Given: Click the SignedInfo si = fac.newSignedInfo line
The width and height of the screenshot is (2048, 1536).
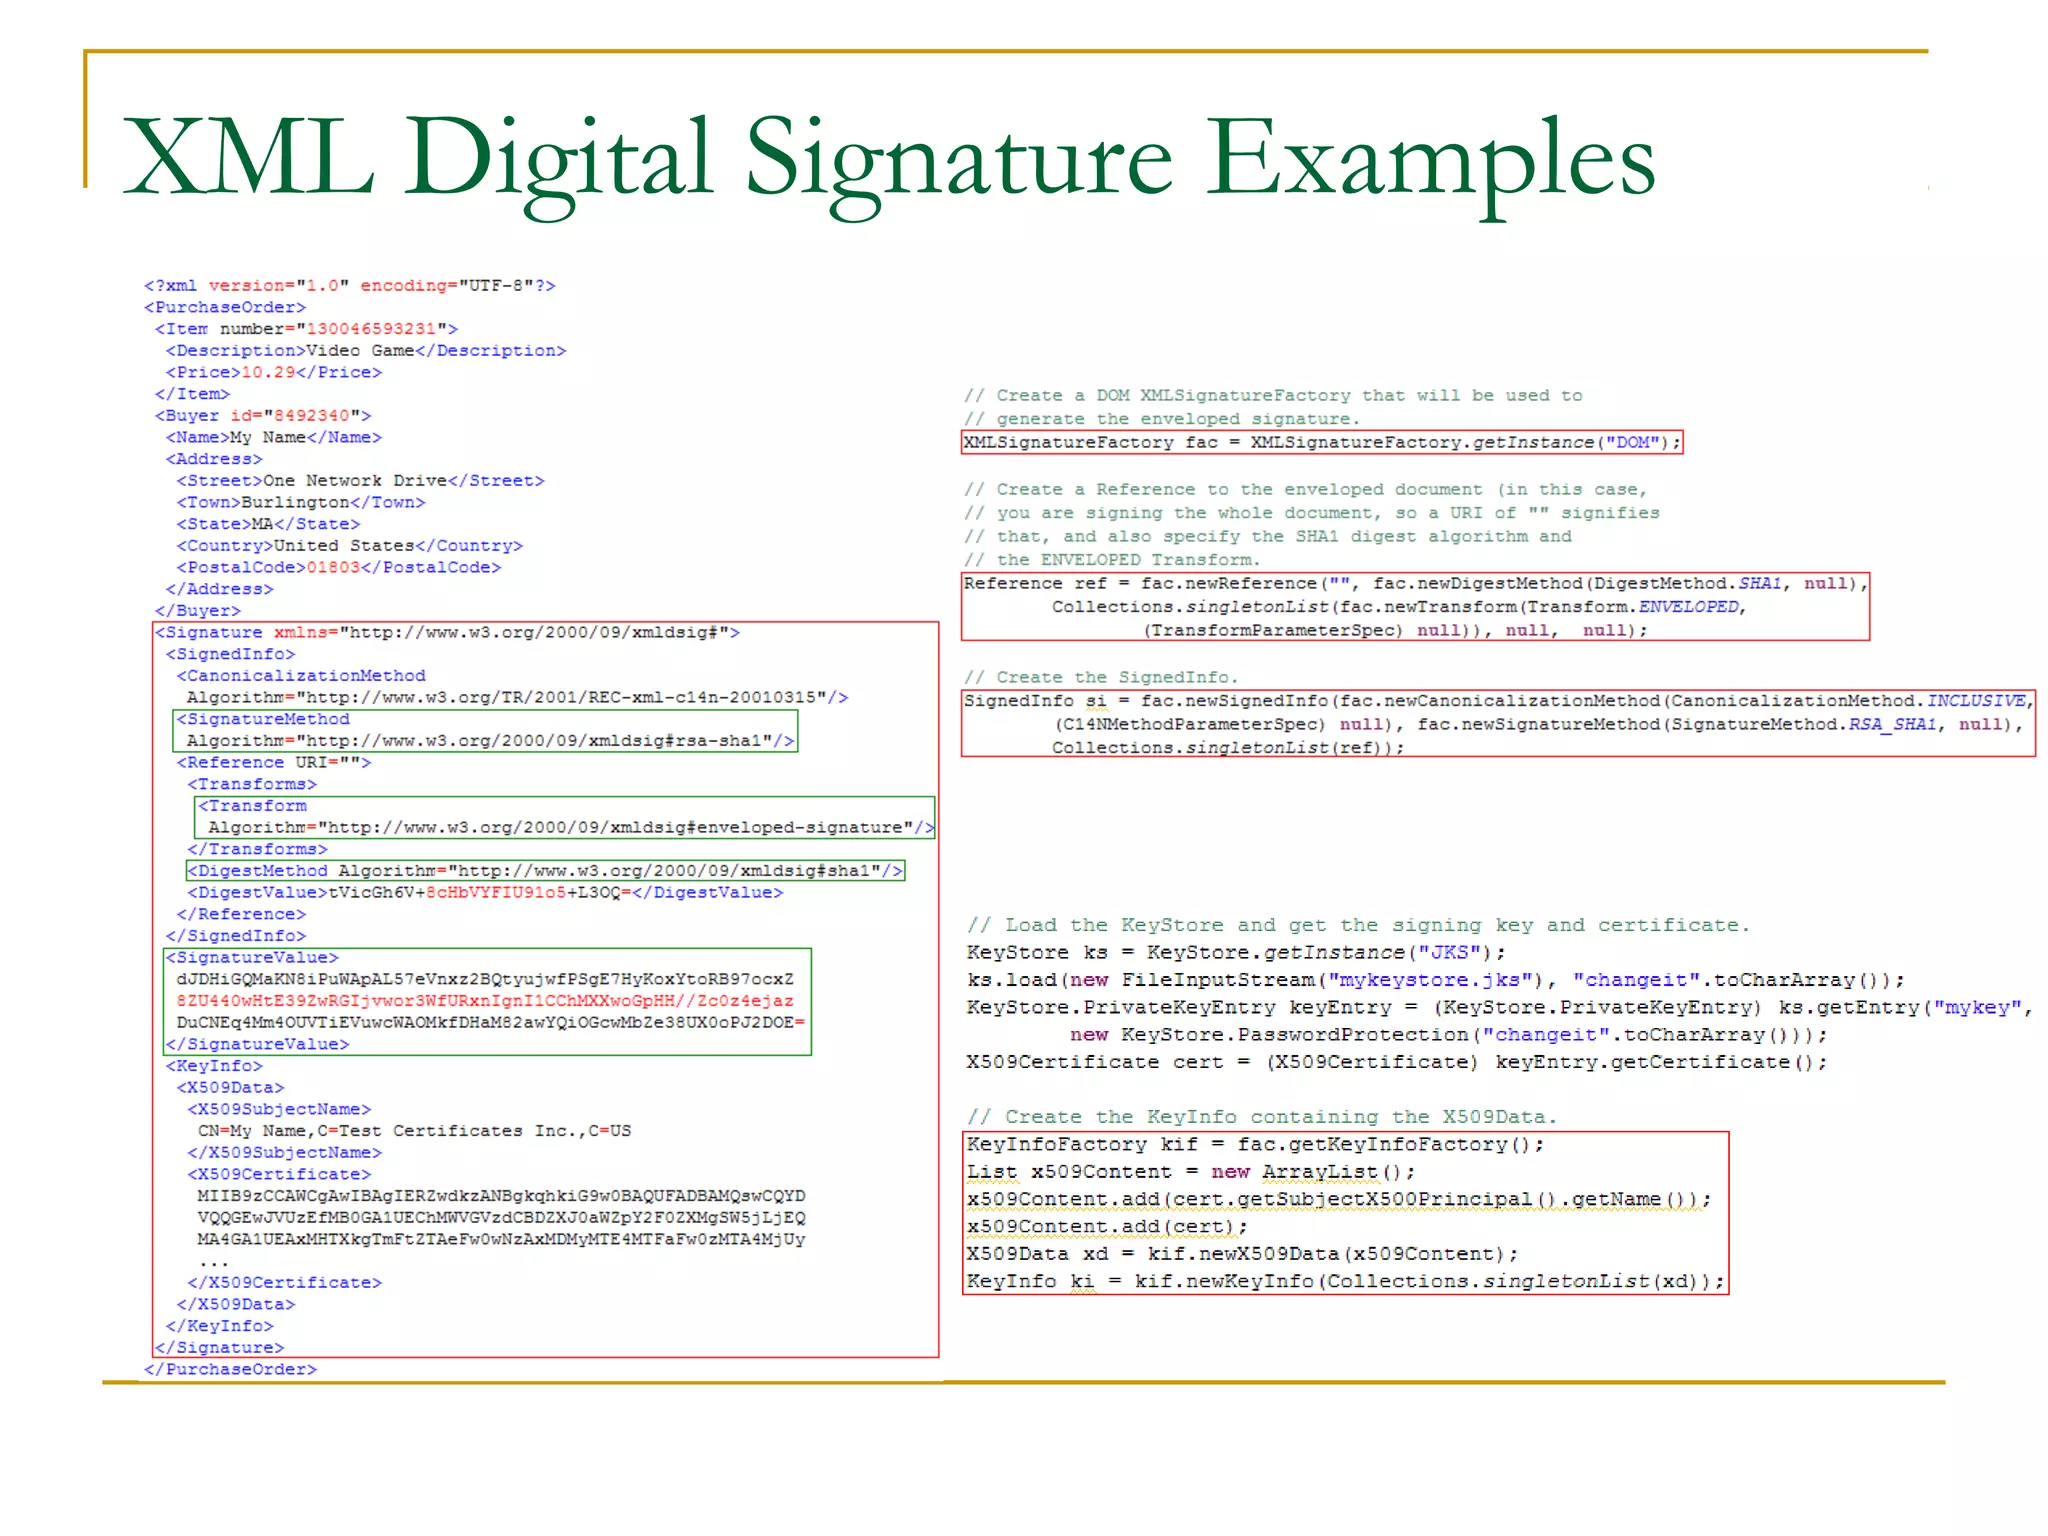Looking at the screenshot, I should tap(1498, 701).
